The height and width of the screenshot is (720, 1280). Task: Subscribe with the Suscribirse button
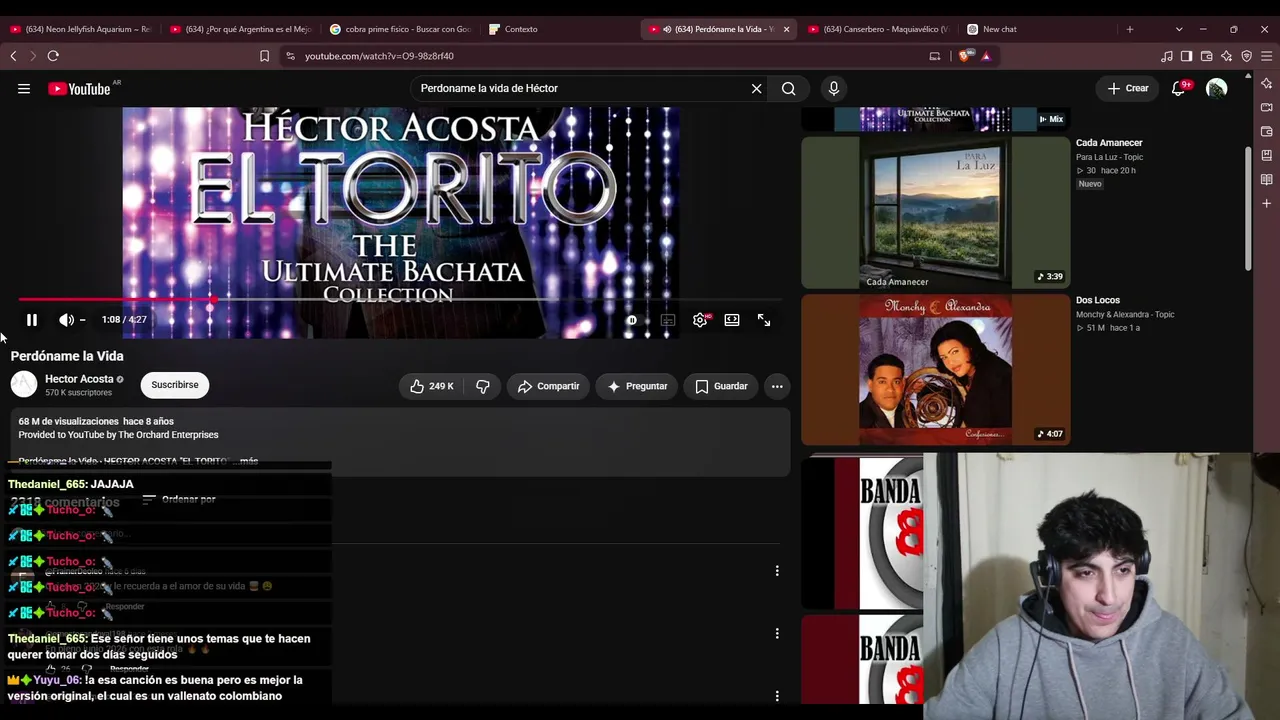(175, 385)
